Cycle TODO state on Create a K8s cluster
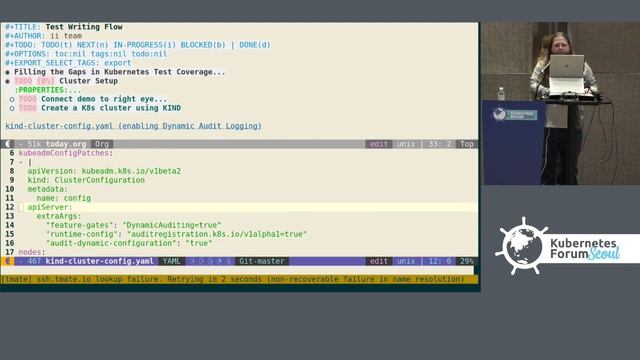This screenshot has width=640, height=360. point(27,108)
